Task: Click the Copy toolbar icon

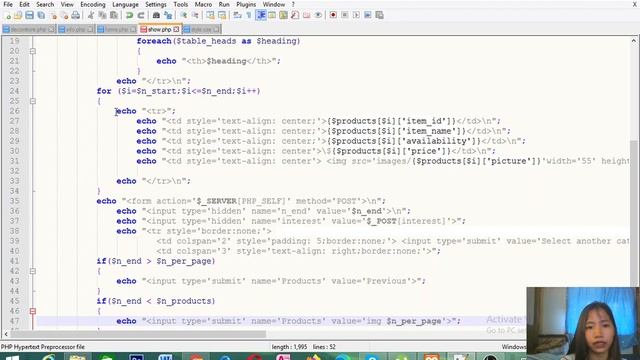Action: (102, 16)
